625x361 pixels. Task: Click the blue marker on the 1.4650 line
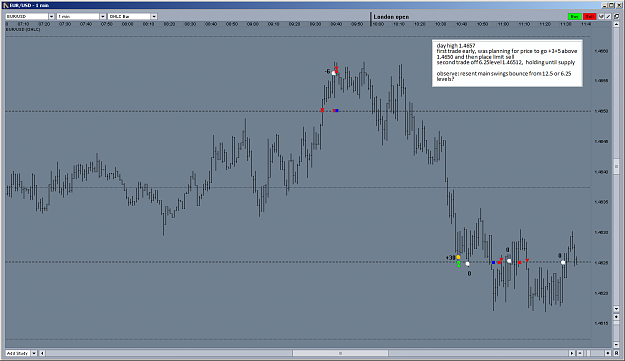click(x=337, y=110)
